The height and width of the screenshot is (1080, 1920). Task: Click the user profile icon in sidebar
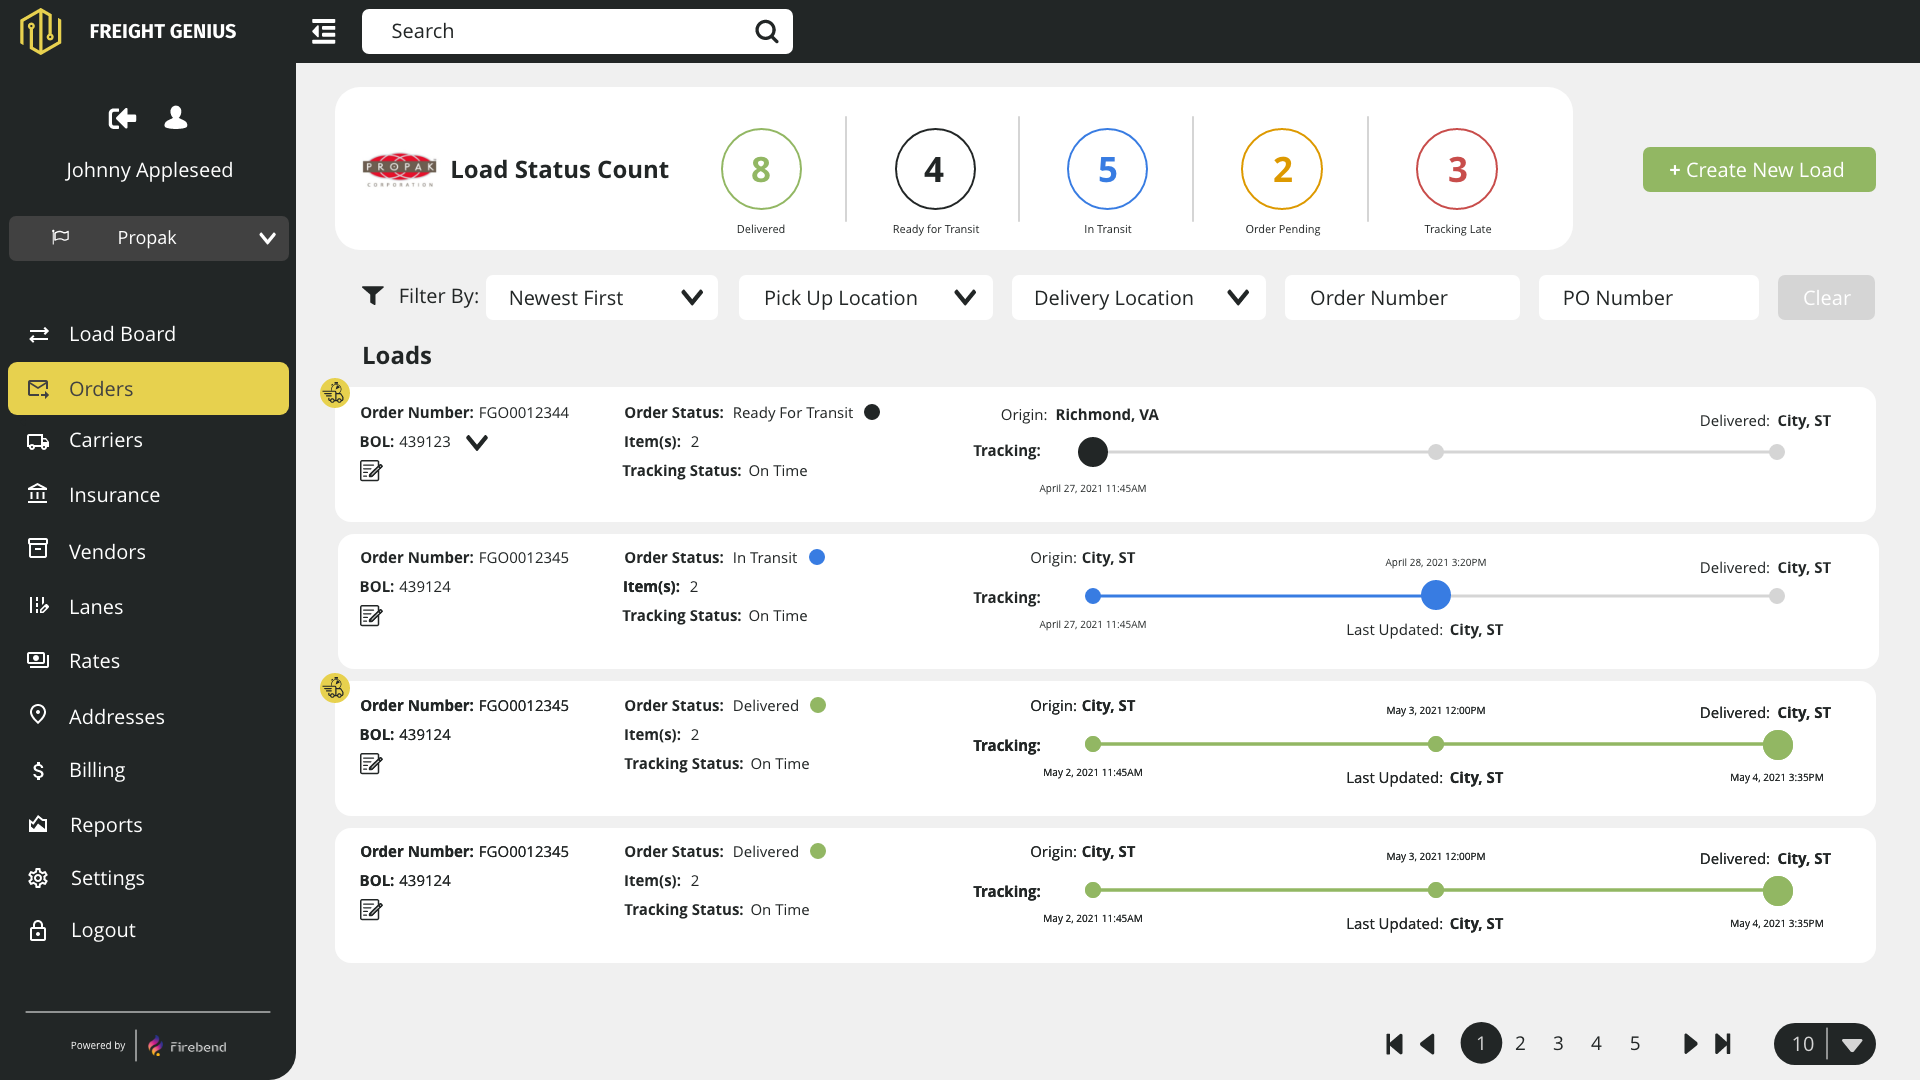pos(175,118)
